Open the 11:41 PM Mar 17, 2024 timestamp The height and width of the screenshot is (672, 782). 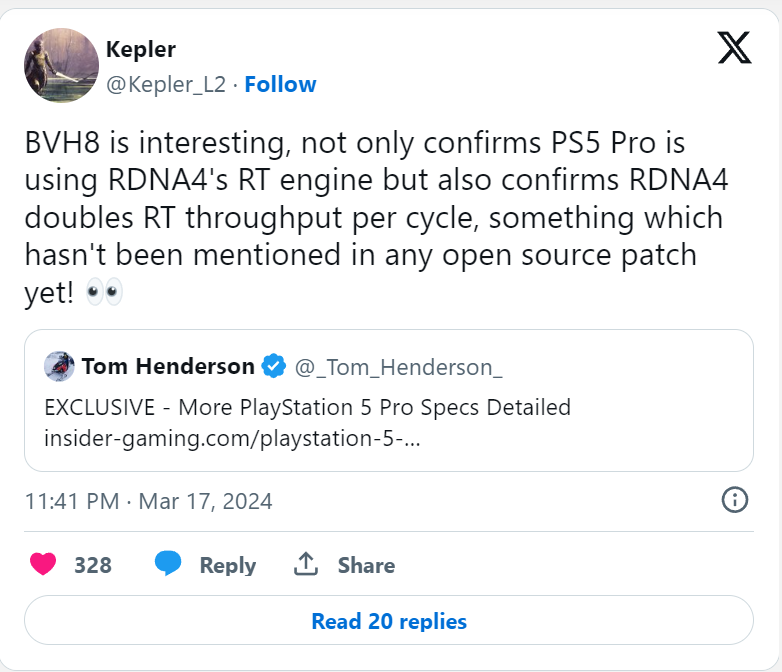coord(149,501)
